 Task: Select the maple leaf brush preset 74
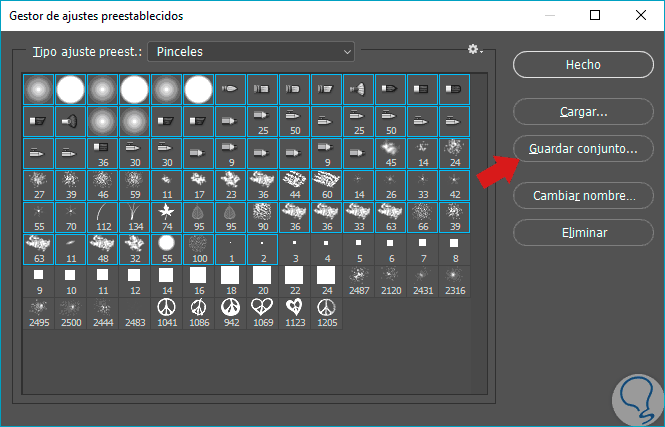[x=167, y=216]
